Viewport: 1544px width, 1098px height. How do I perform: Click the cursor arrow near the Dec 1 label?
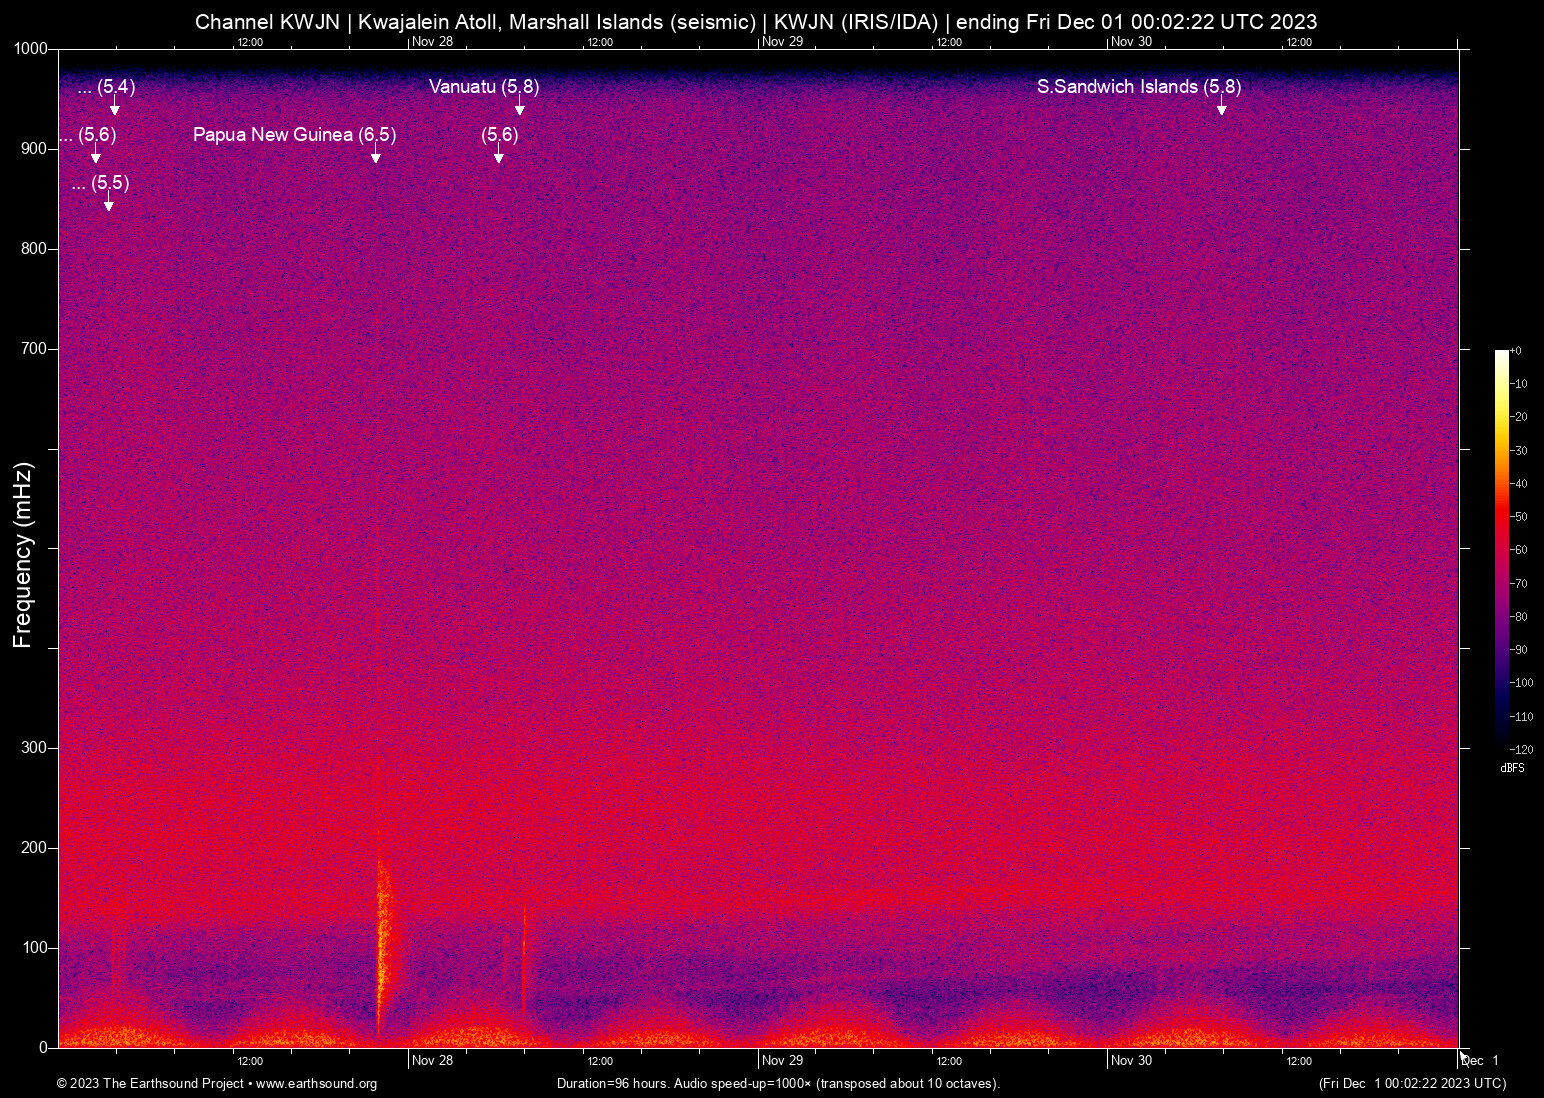(x=1463, y=1057)
